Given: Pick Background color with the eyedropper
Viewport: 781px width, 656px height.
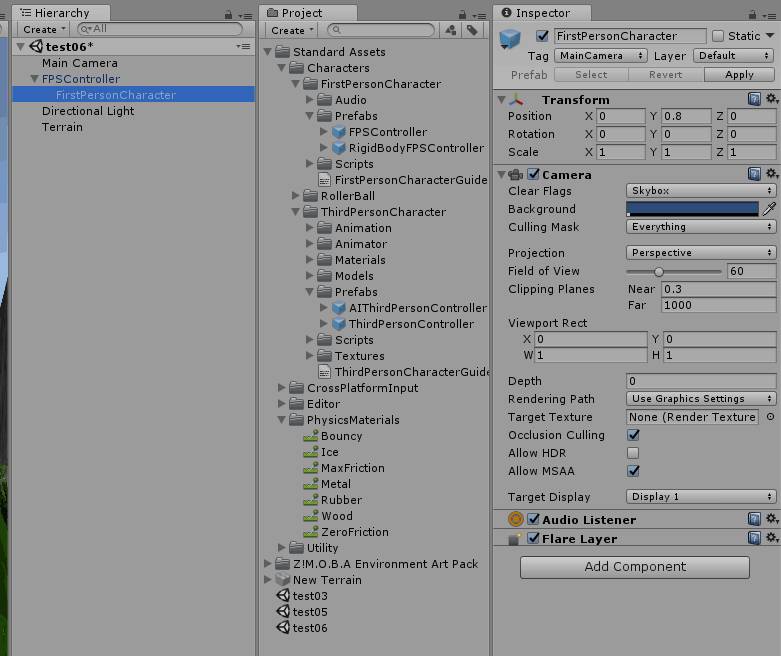Looking at the screenshot, I should [769, 209].
